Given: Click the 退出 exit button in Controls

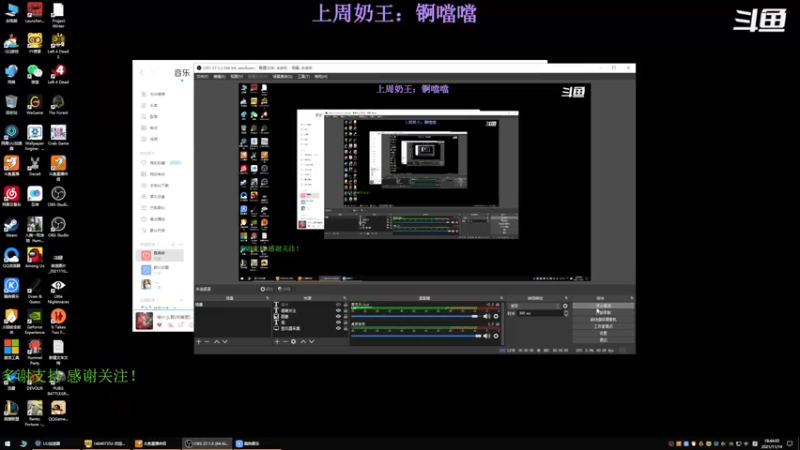Looking at the screenshot, I should pyautogui.click(x=604, y=340).
